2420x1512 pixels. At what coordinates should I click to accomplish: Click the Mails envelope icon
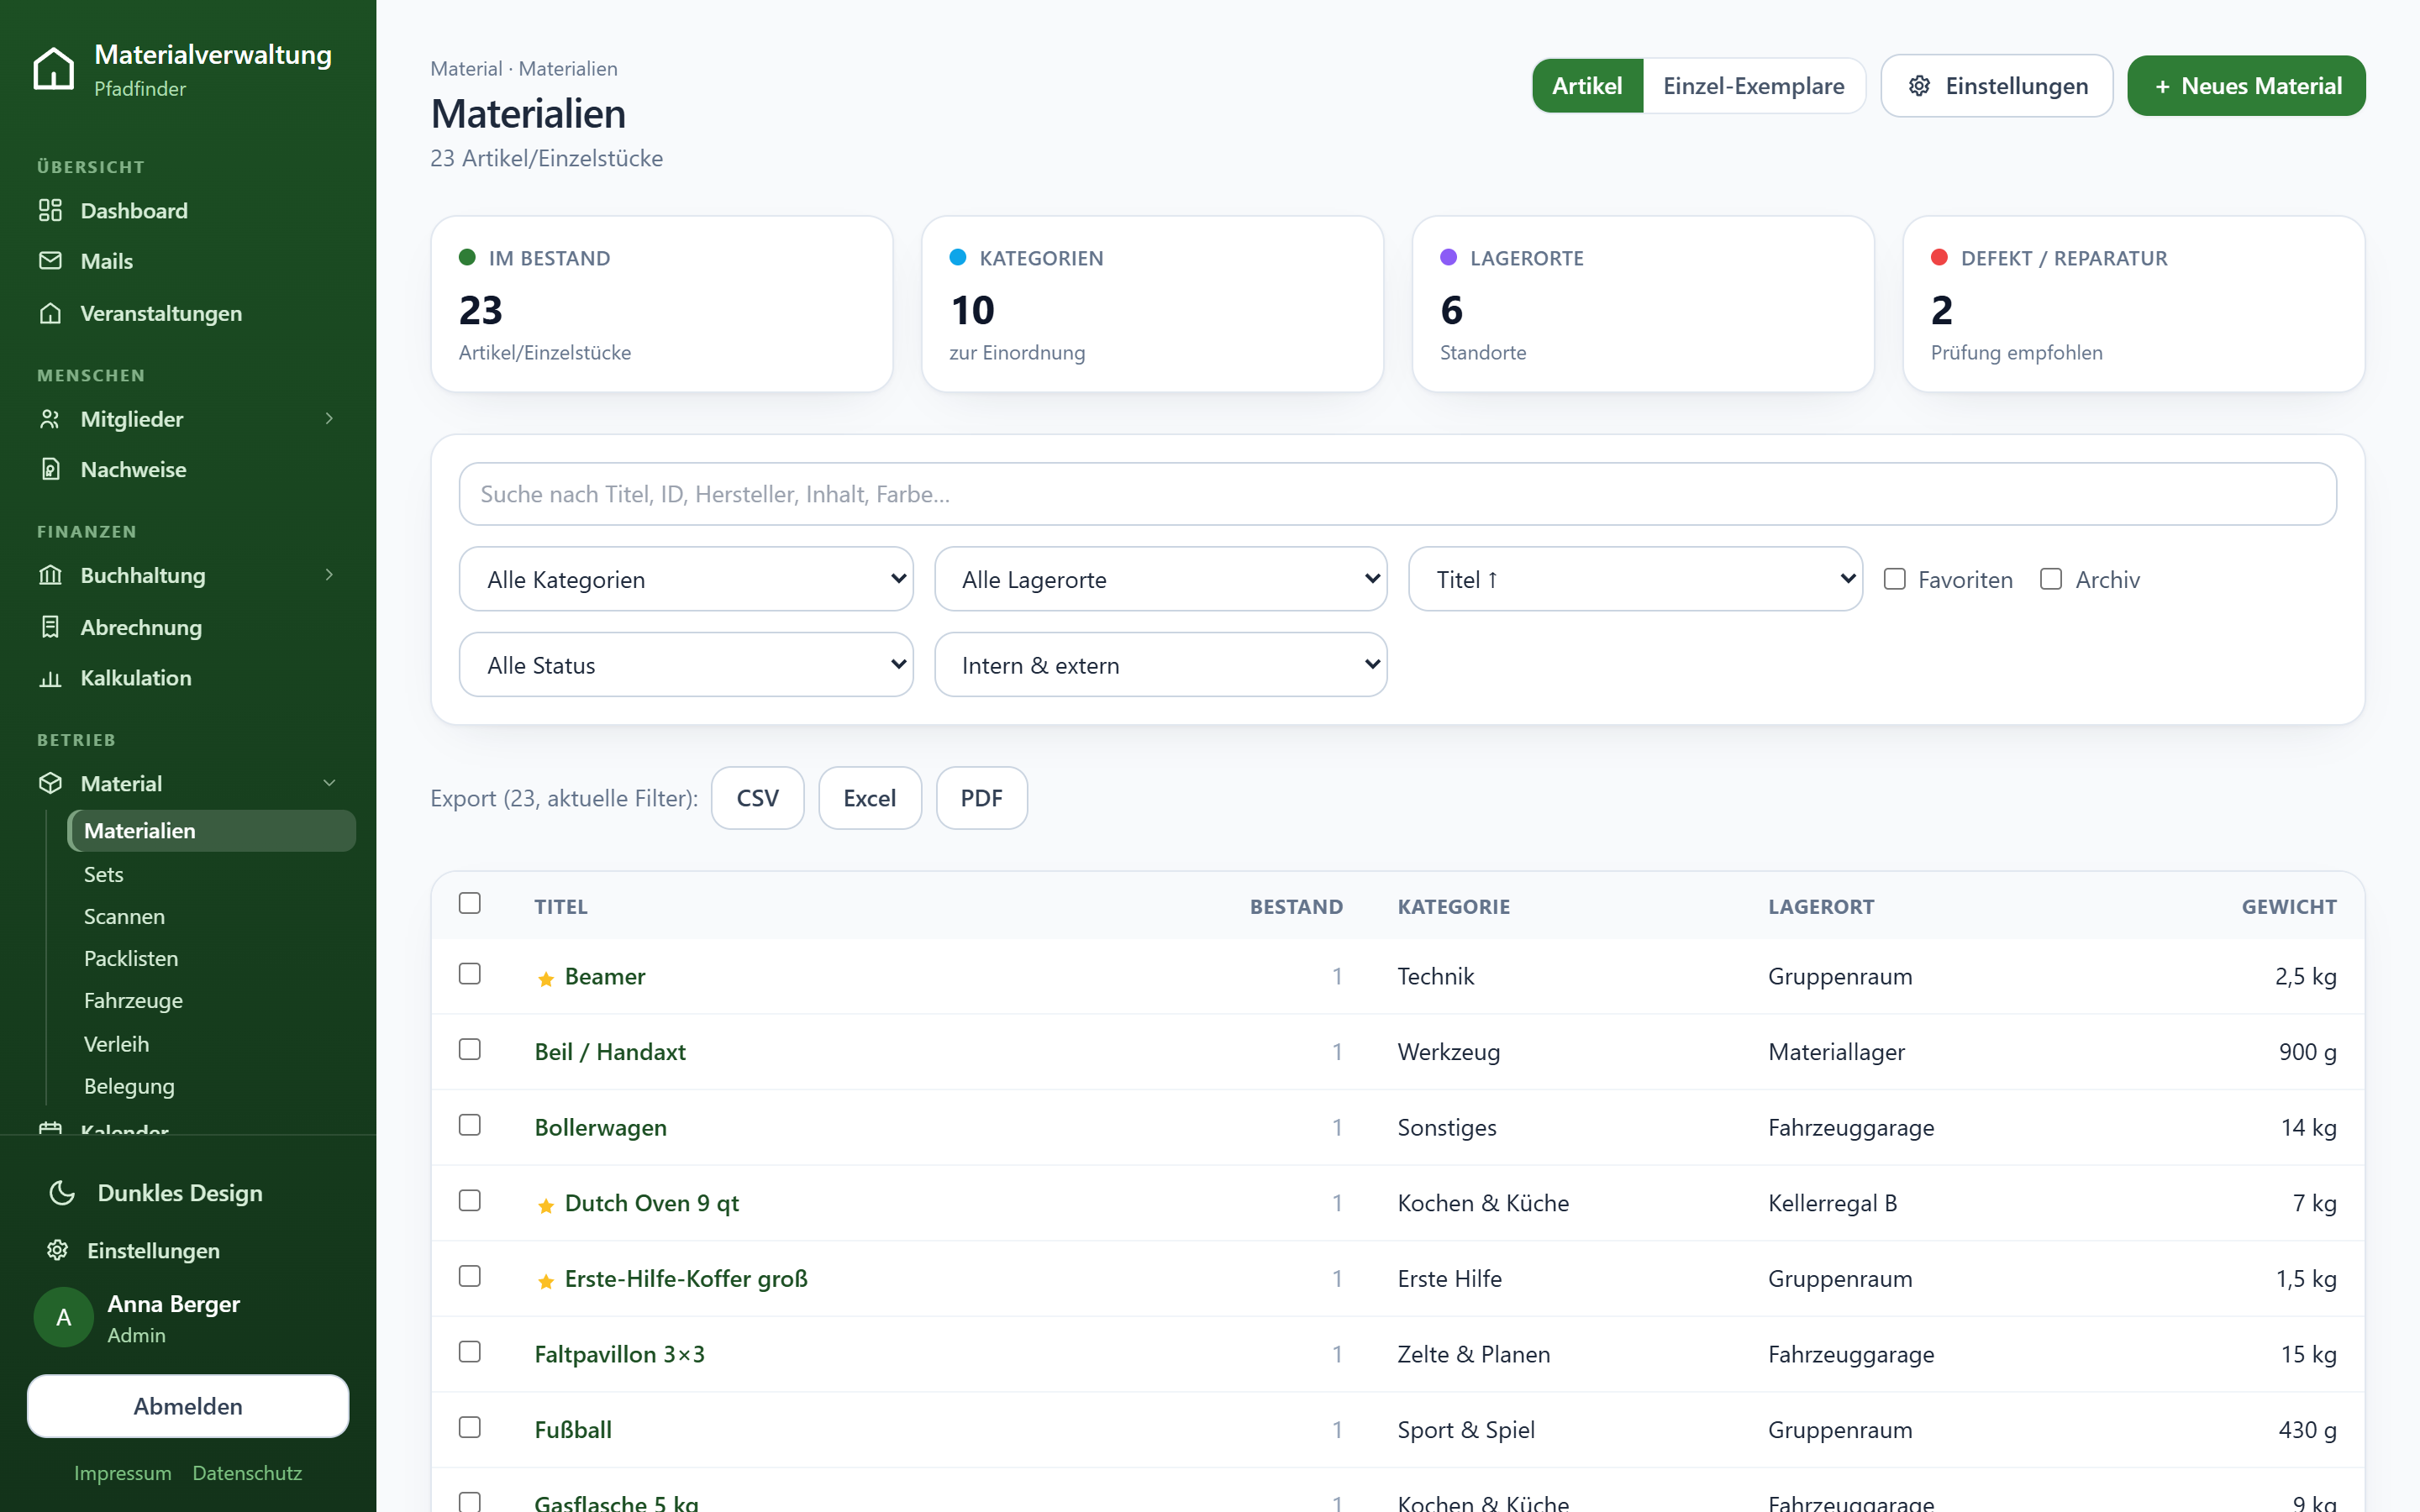[x=50, y=261]
